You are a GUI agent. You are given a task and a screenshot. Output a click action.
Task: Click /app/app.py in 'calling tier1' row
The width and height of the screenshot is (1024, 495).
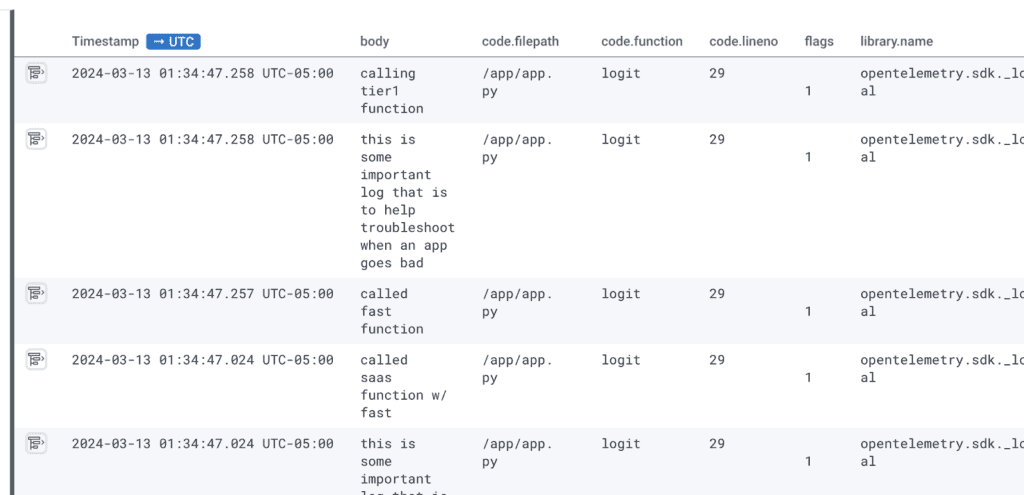click(x=517, y=82)
